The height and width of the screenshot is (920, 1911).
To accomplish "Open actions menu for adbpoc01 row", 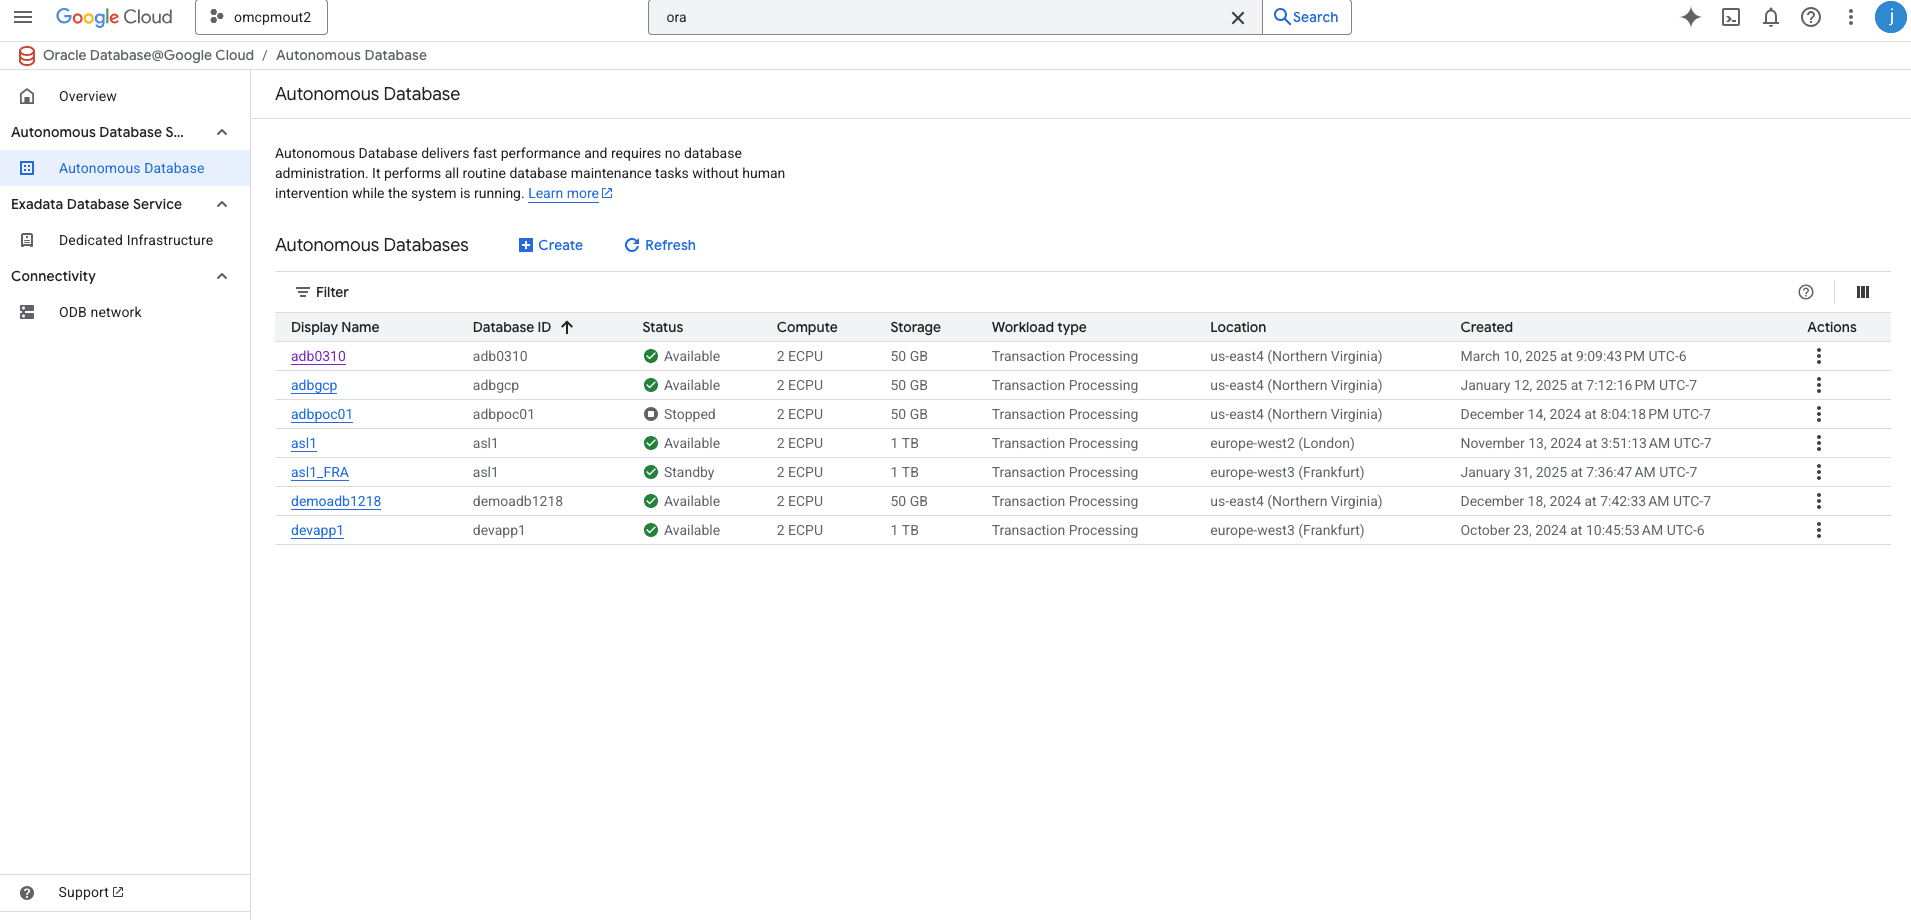I will [1819, 414].
